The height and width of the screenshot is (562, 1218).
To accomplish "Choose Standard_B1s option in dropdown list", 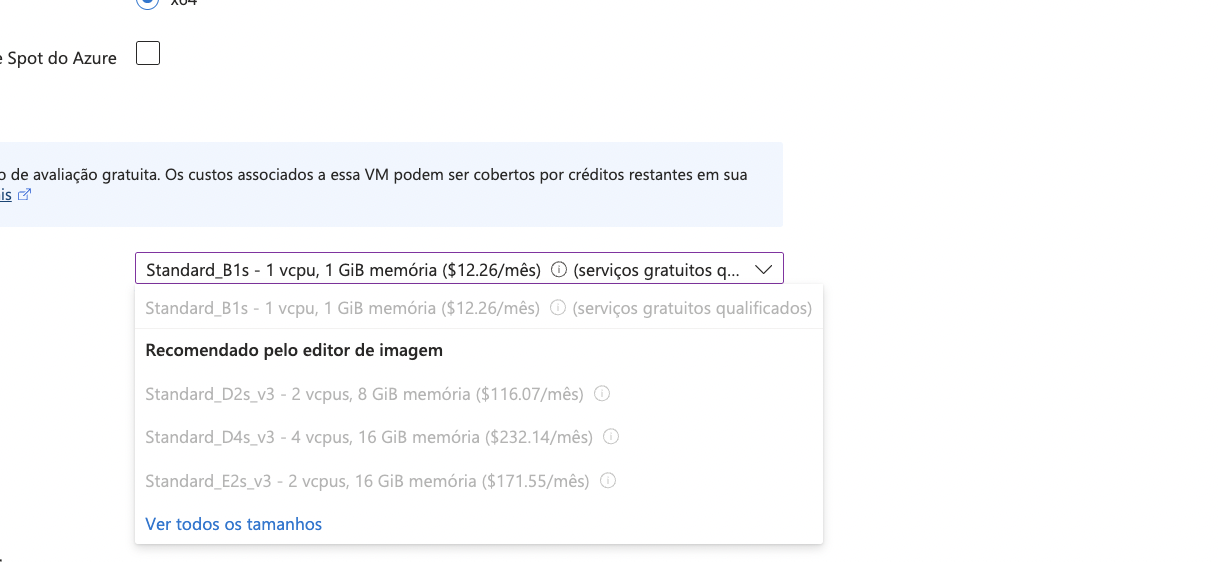I will click(478, 308).
